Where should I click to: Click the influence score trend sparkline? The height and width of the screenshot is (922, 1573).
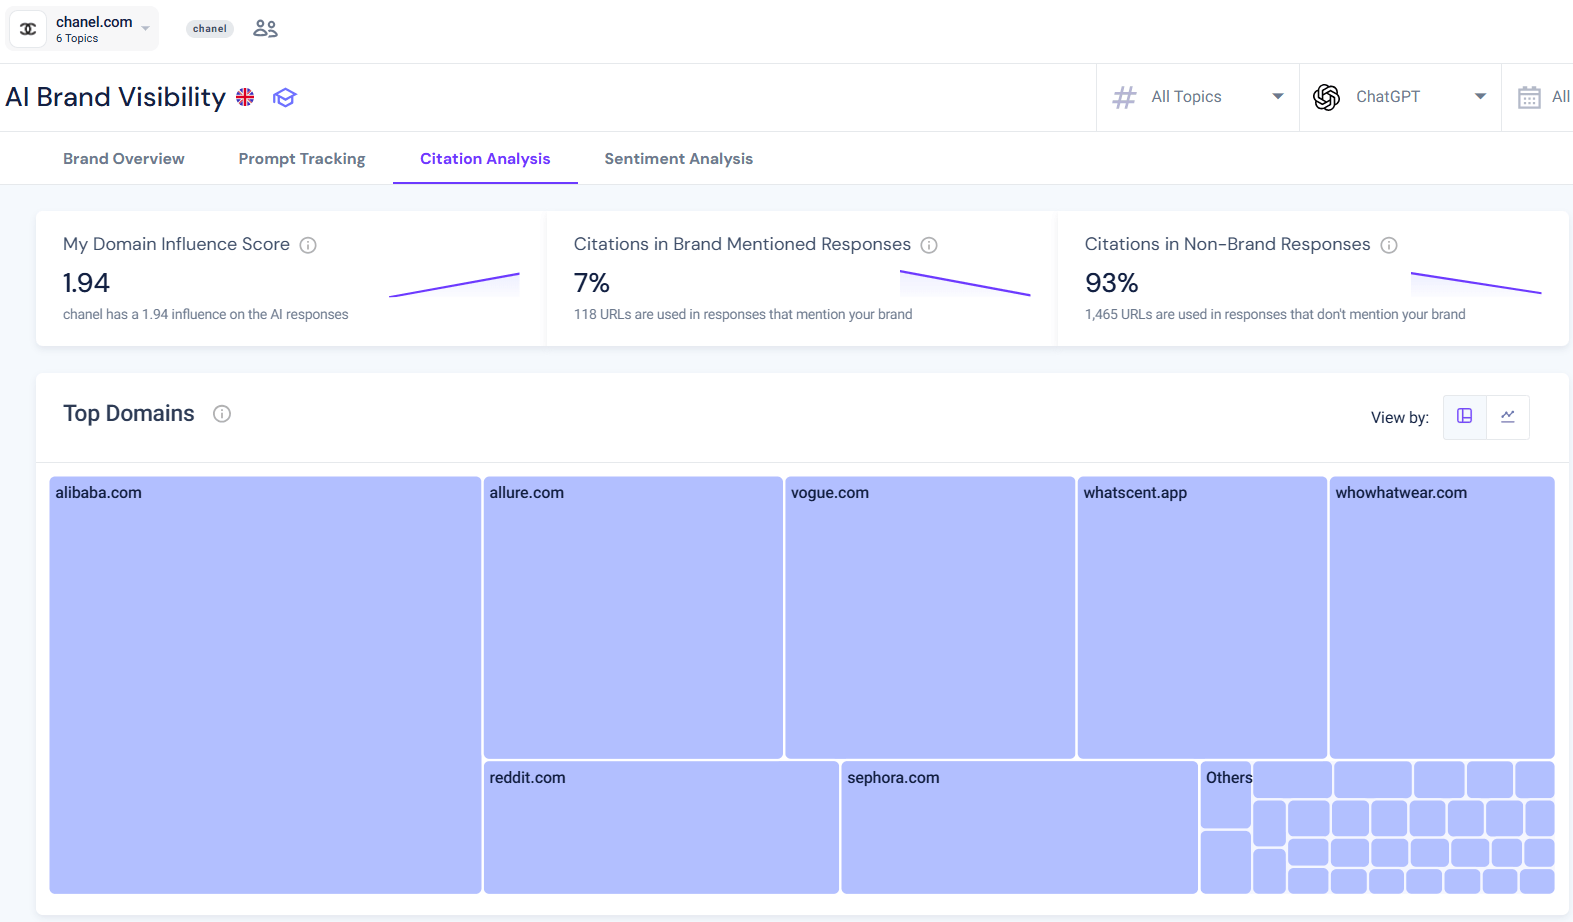[454, 285]
